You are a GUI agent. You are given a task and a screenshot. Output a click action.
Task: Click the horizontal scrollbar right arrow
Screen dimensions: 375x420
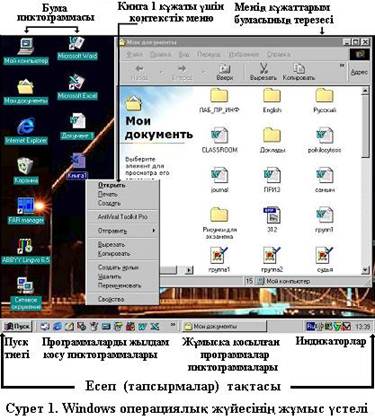(x=189, y=270)
